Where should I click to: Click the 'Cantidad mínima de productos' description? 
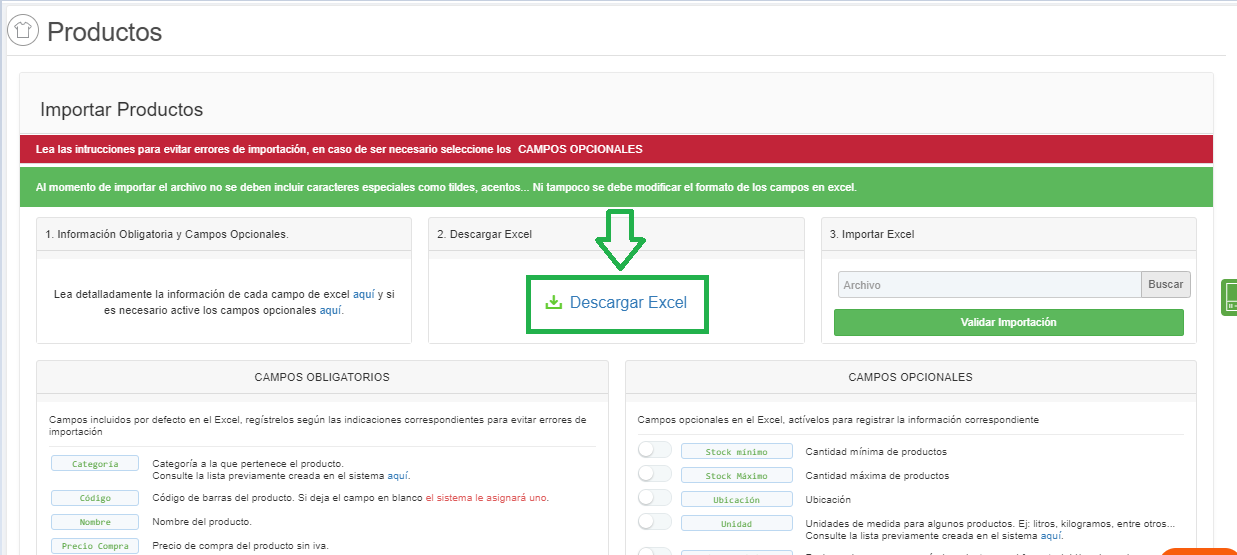click(x=876, y=452)
